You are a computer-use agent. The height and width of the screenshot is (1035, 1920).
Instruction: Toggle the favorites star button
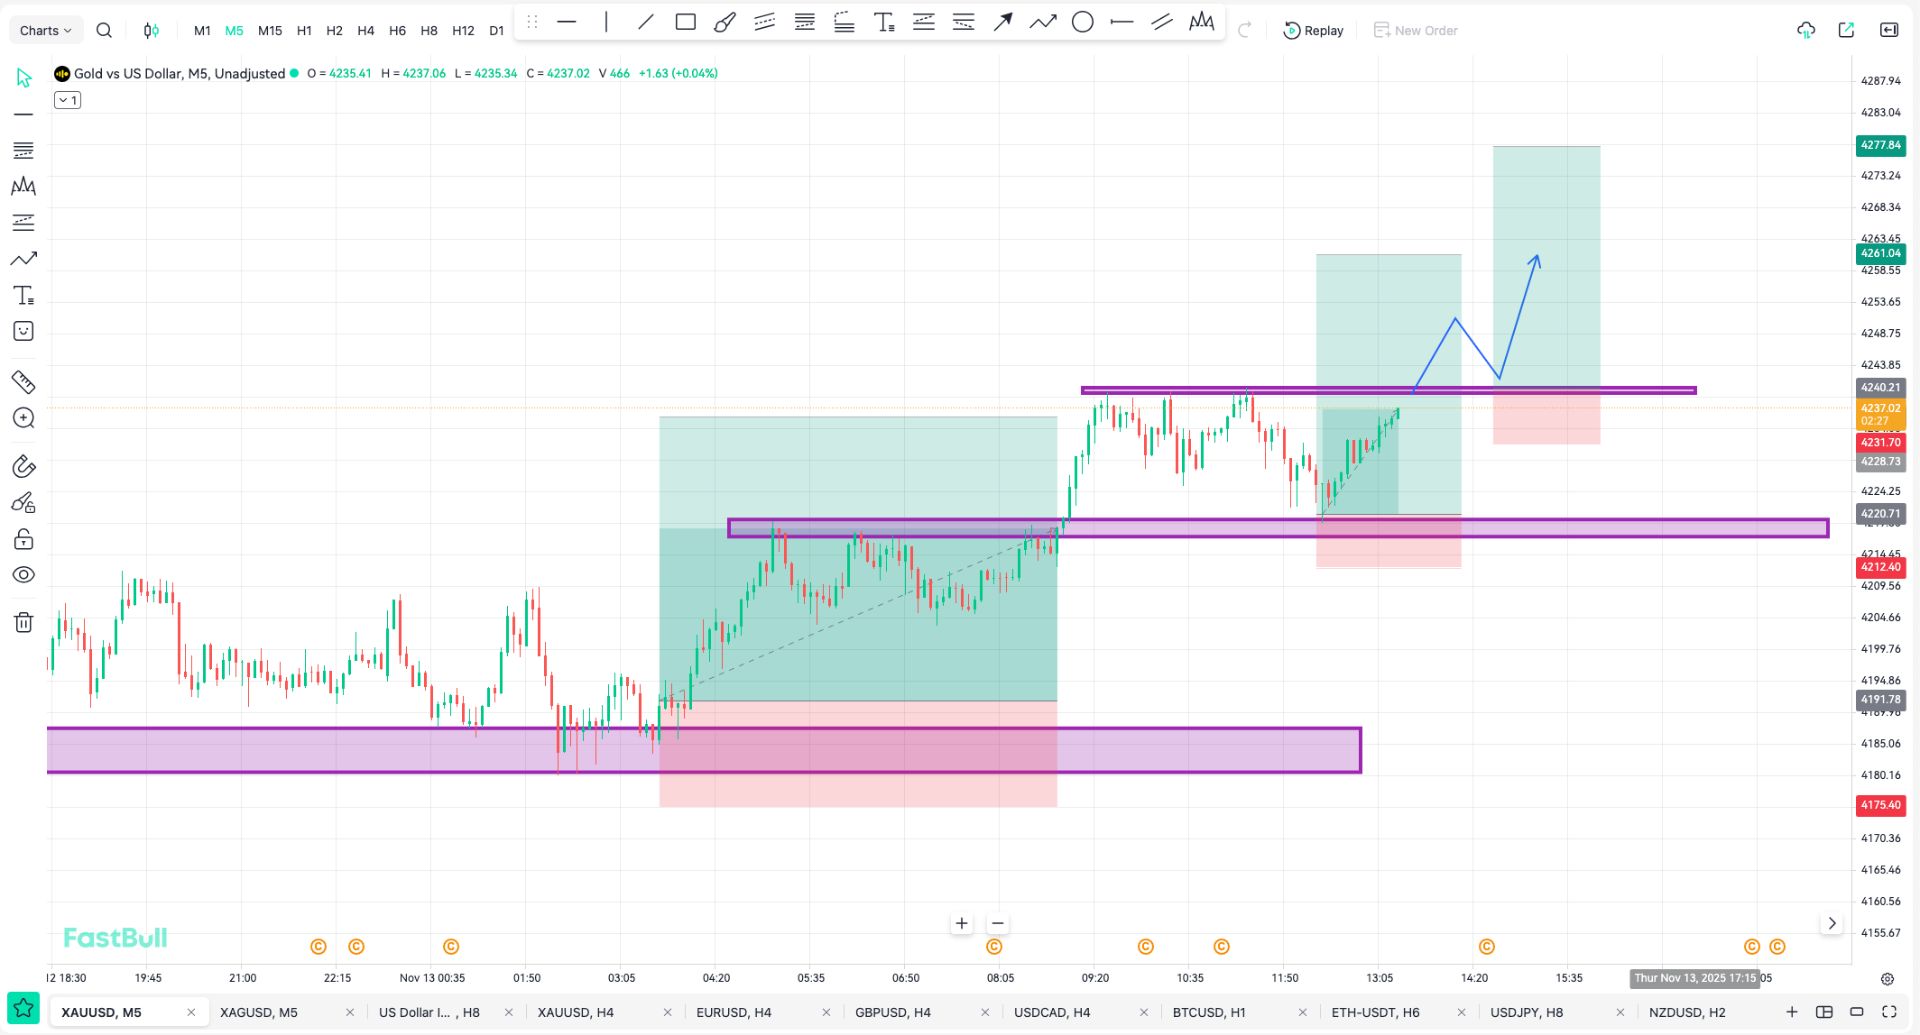pyautogui.click(x=23, y=1008)
